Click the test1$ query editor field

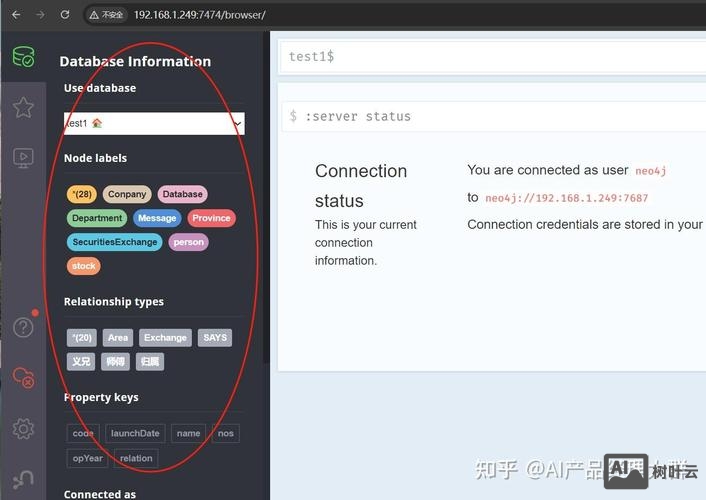pyautogui.click(x=490, y=56)
